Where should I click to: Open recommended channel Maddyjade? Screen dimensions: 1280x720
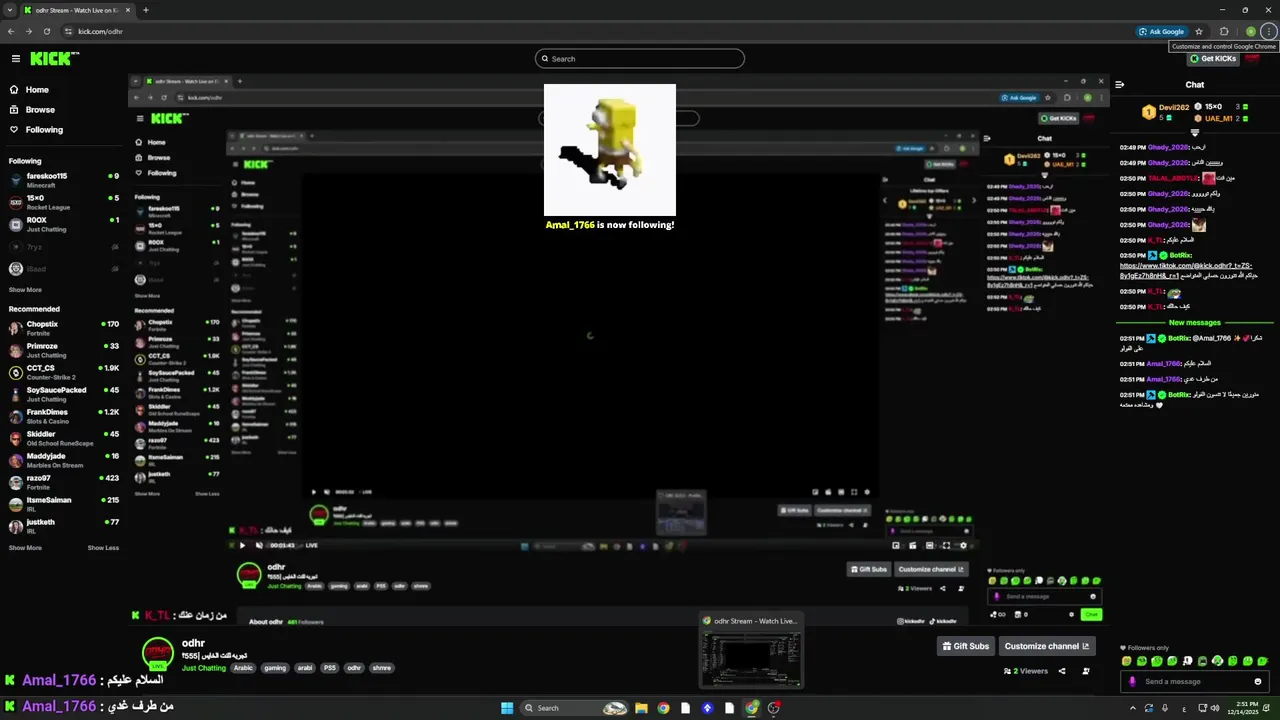pyautogui.click(x=62, y=460)
